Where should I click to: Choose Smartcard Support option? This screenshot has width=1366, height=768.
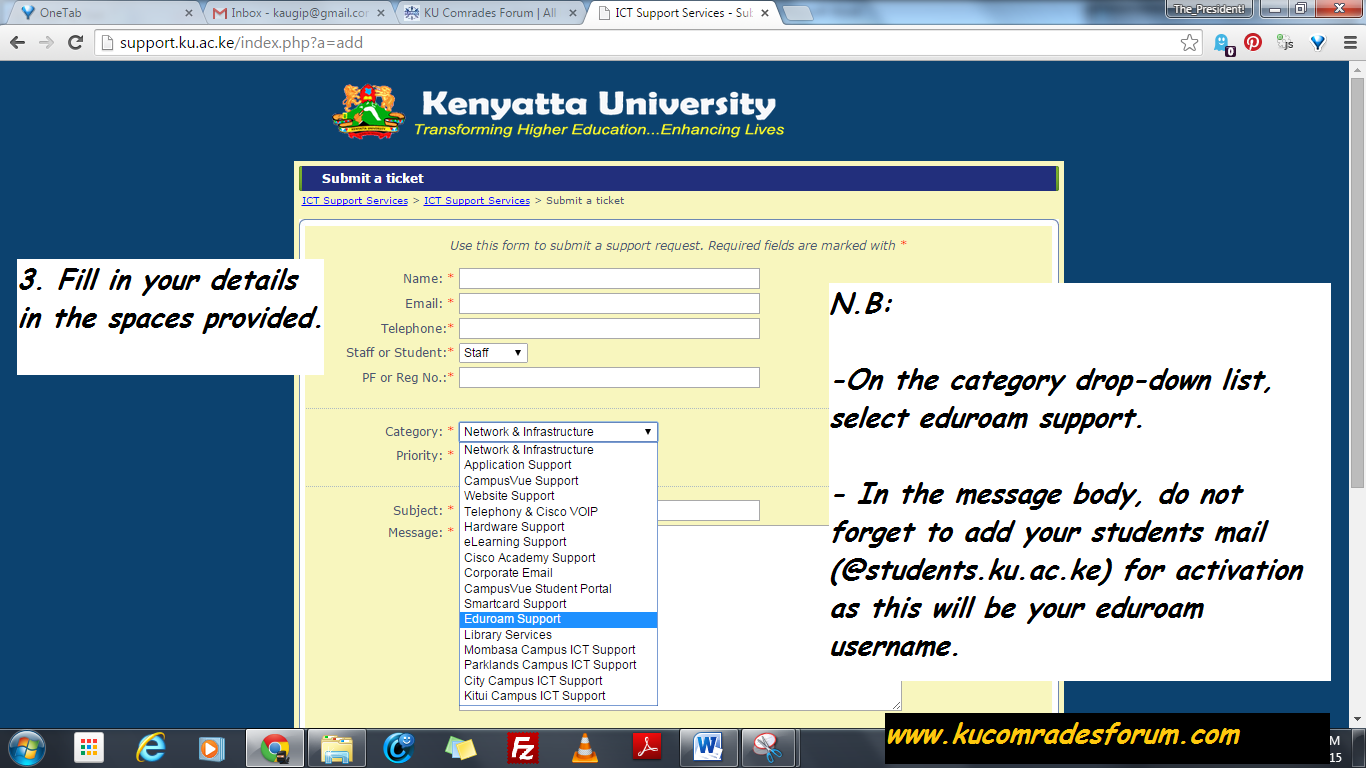[x=558, y=604]
